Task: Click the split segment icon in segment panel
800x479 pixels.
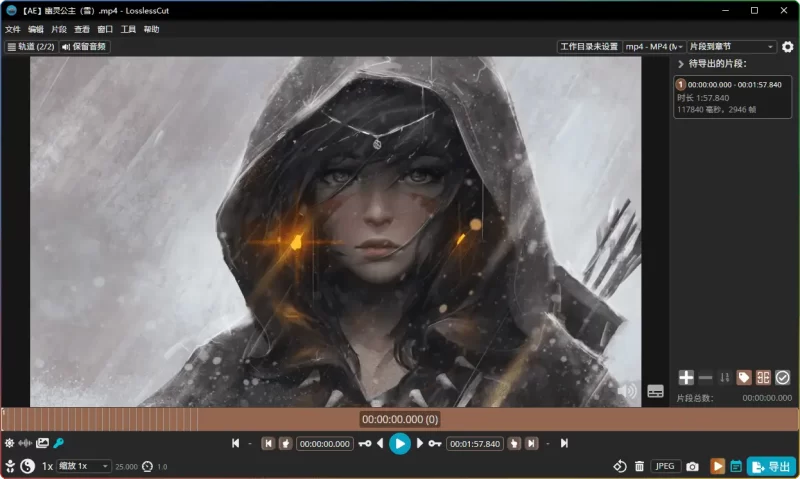Action: coord(763,377)
